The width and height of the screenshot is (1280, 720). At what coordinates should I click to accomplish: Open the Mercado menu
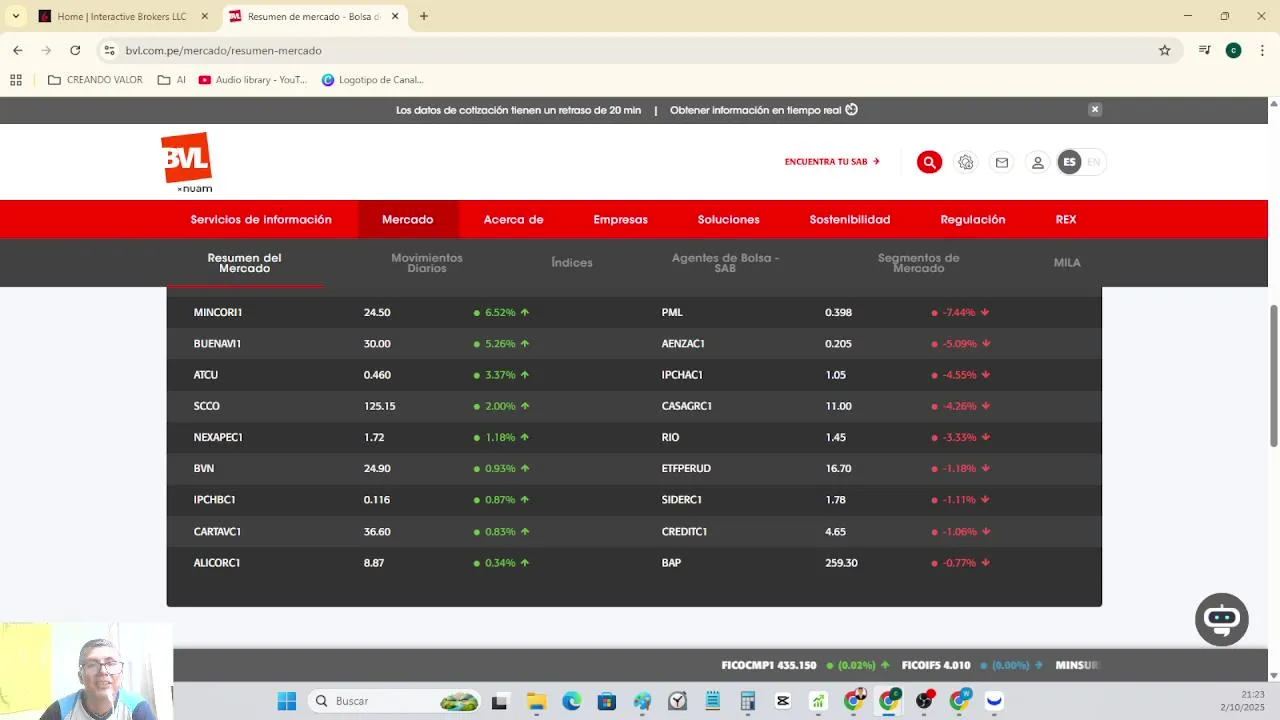coord(407,219)
